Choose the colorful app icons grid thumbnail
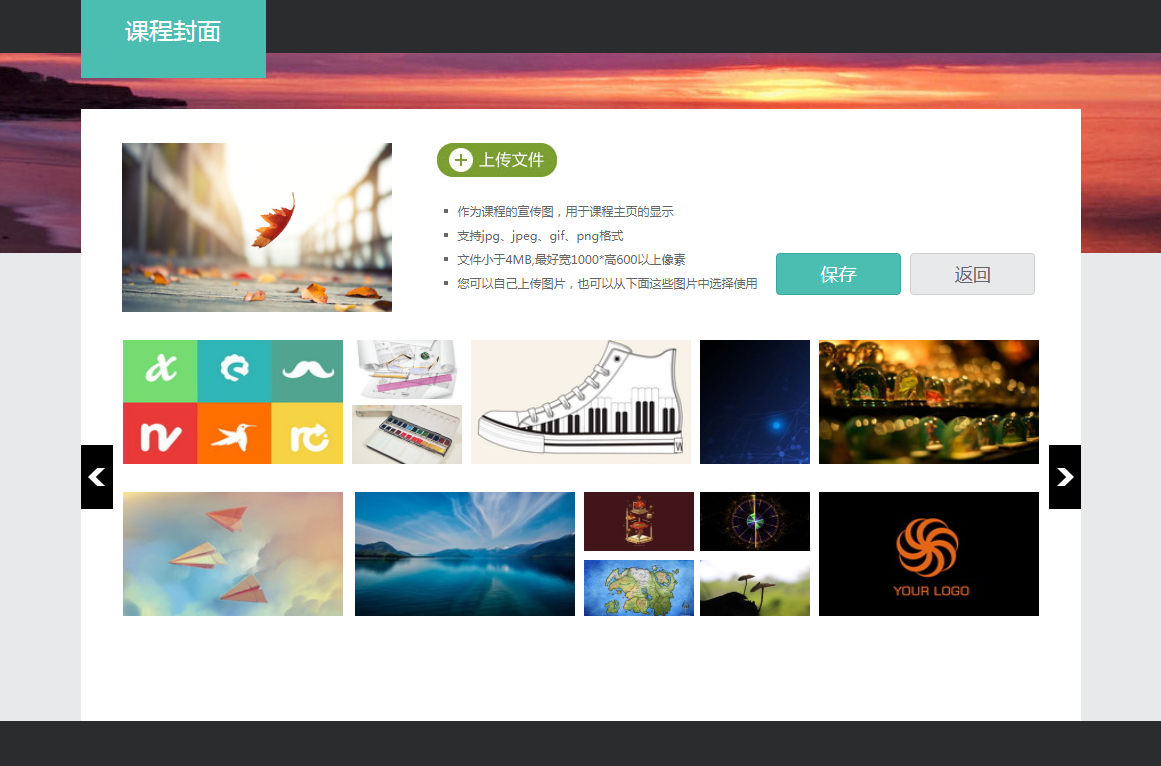This screenshot has width=1161, height=766. pyautogui.click(x=232, y=402)
